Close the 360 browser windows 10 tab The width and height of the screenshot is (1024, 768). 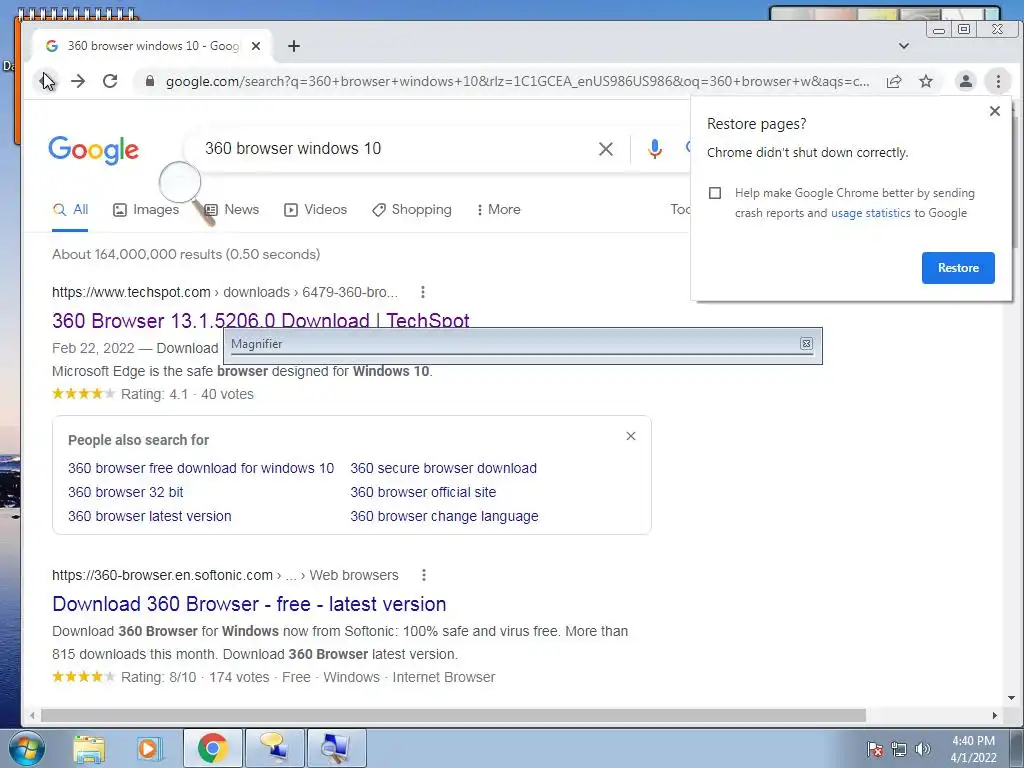point(256,46)
